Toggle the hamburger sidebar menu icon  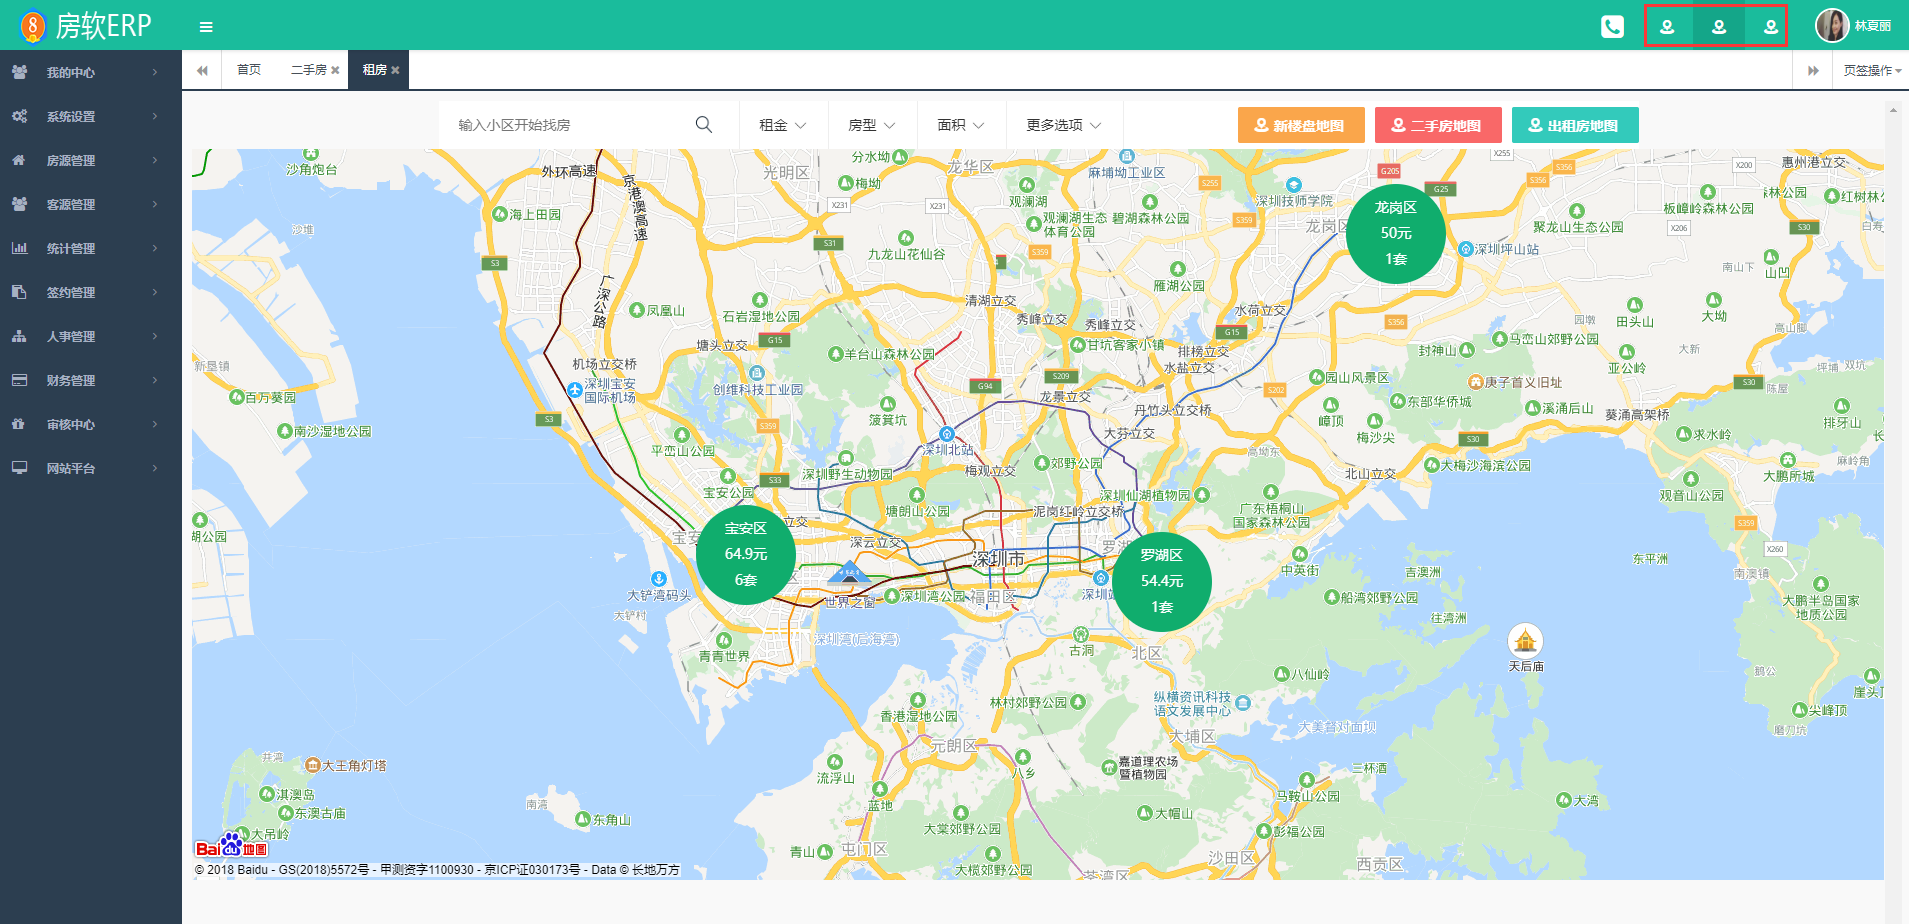pyautogui.click(x=206, y=27)
